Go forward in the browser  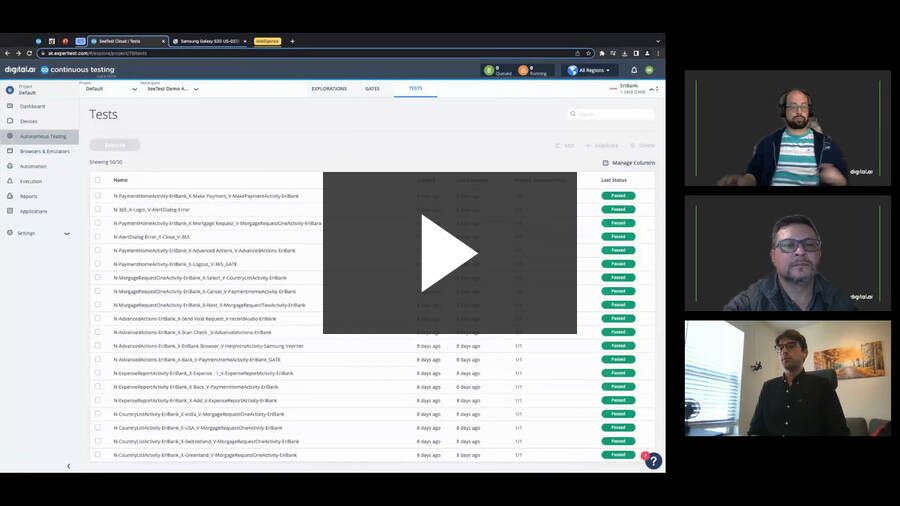coord(18,53)
